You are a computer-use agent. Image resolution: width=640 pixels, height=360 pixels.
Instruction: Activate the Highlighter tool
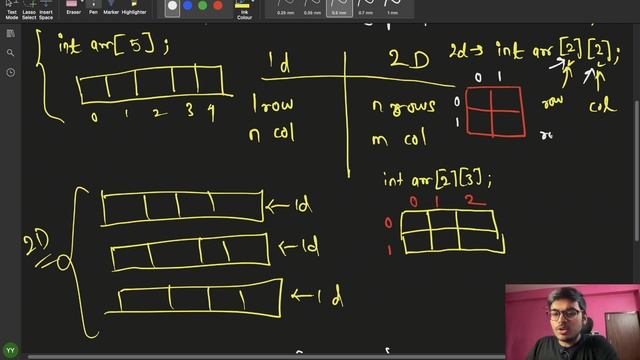pyautogui.click(x=134, y=8)
